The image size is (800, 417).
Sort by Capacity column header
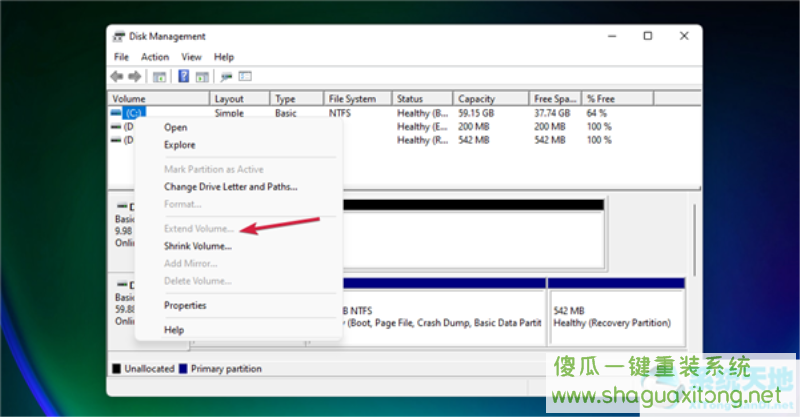491,99
